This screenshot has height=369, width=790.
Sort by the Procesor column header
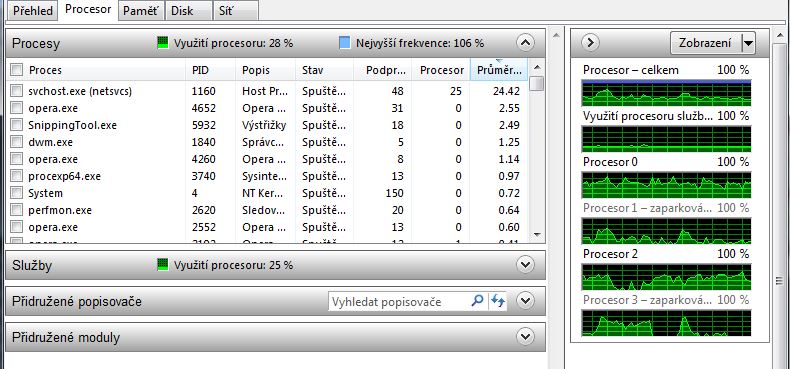click(441, 70)
